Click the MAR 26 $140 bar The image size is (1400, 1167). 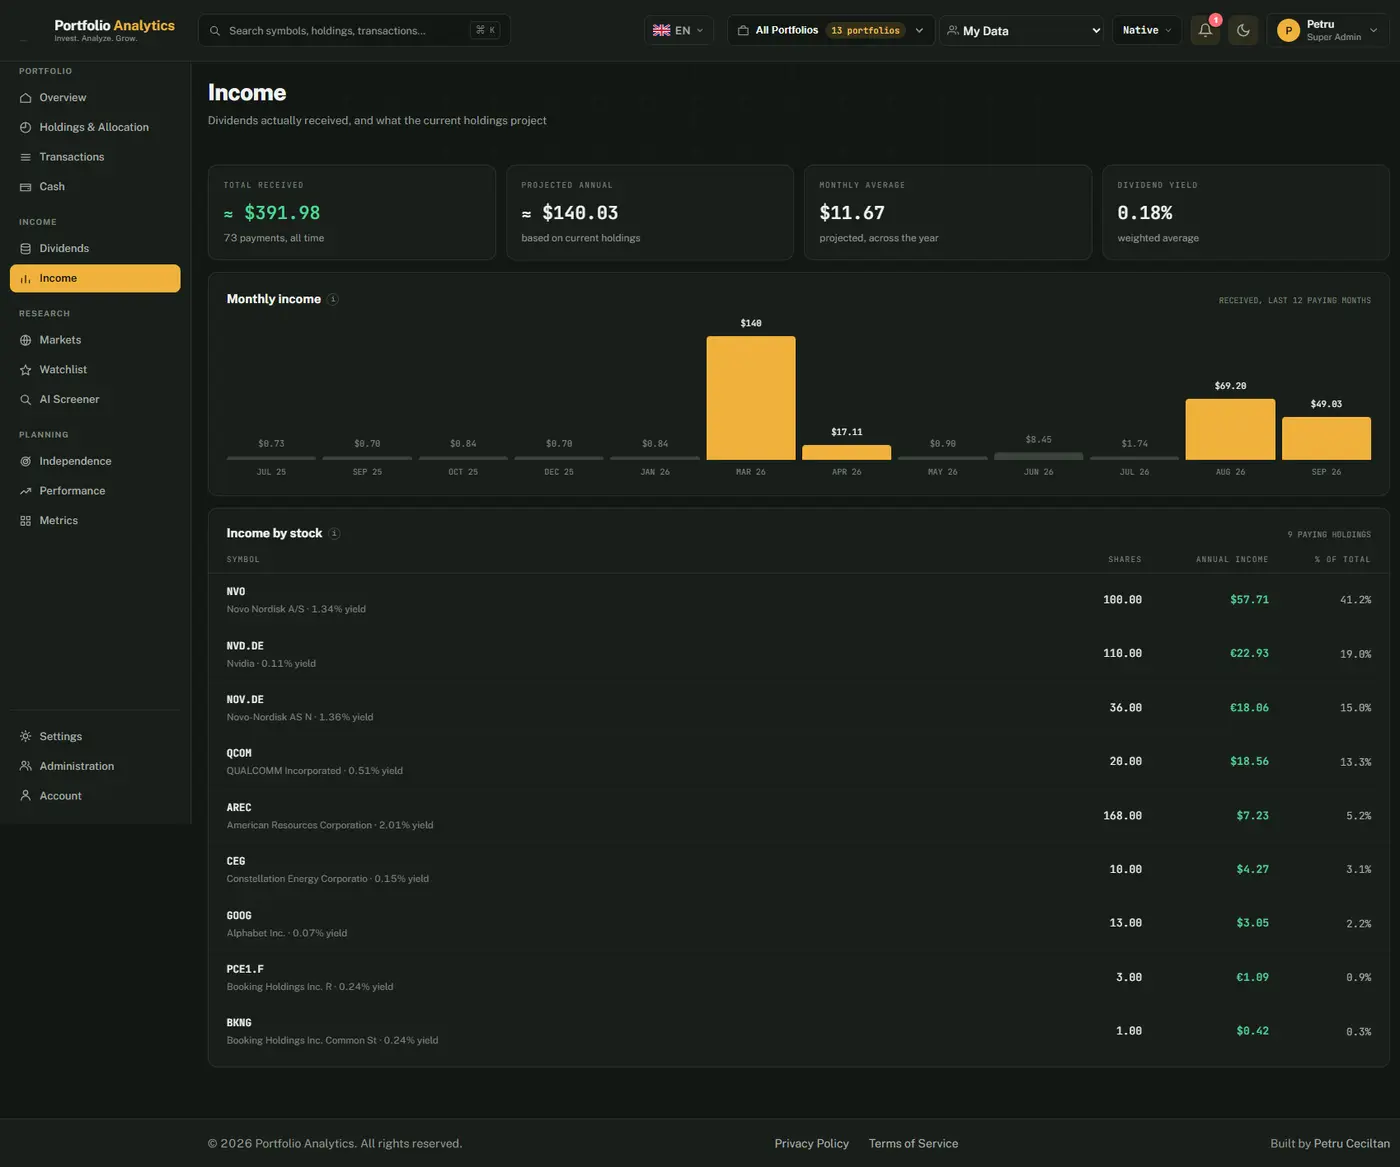751,398
